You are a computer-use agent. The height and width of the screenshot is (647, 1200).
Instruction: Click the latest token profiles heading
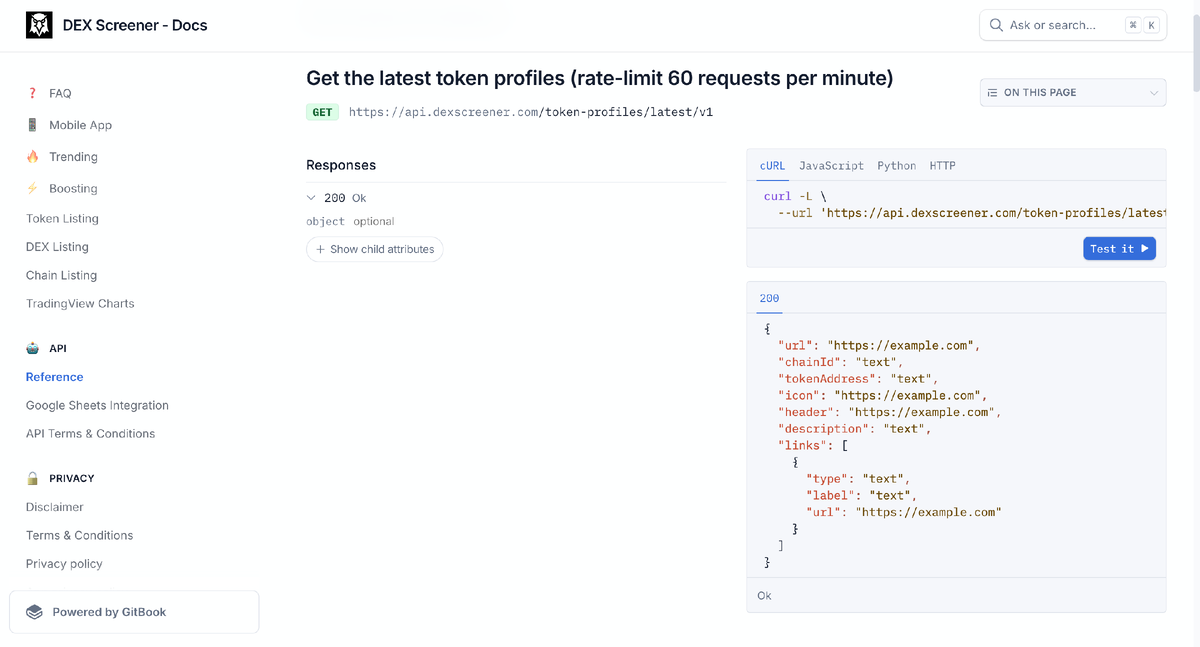(599, 78)
